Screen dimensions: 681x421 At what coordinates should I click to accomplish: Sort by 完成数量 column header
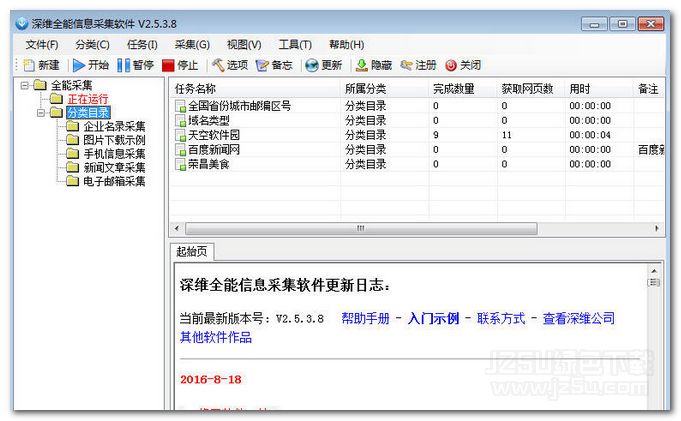(x=462, y=89)
